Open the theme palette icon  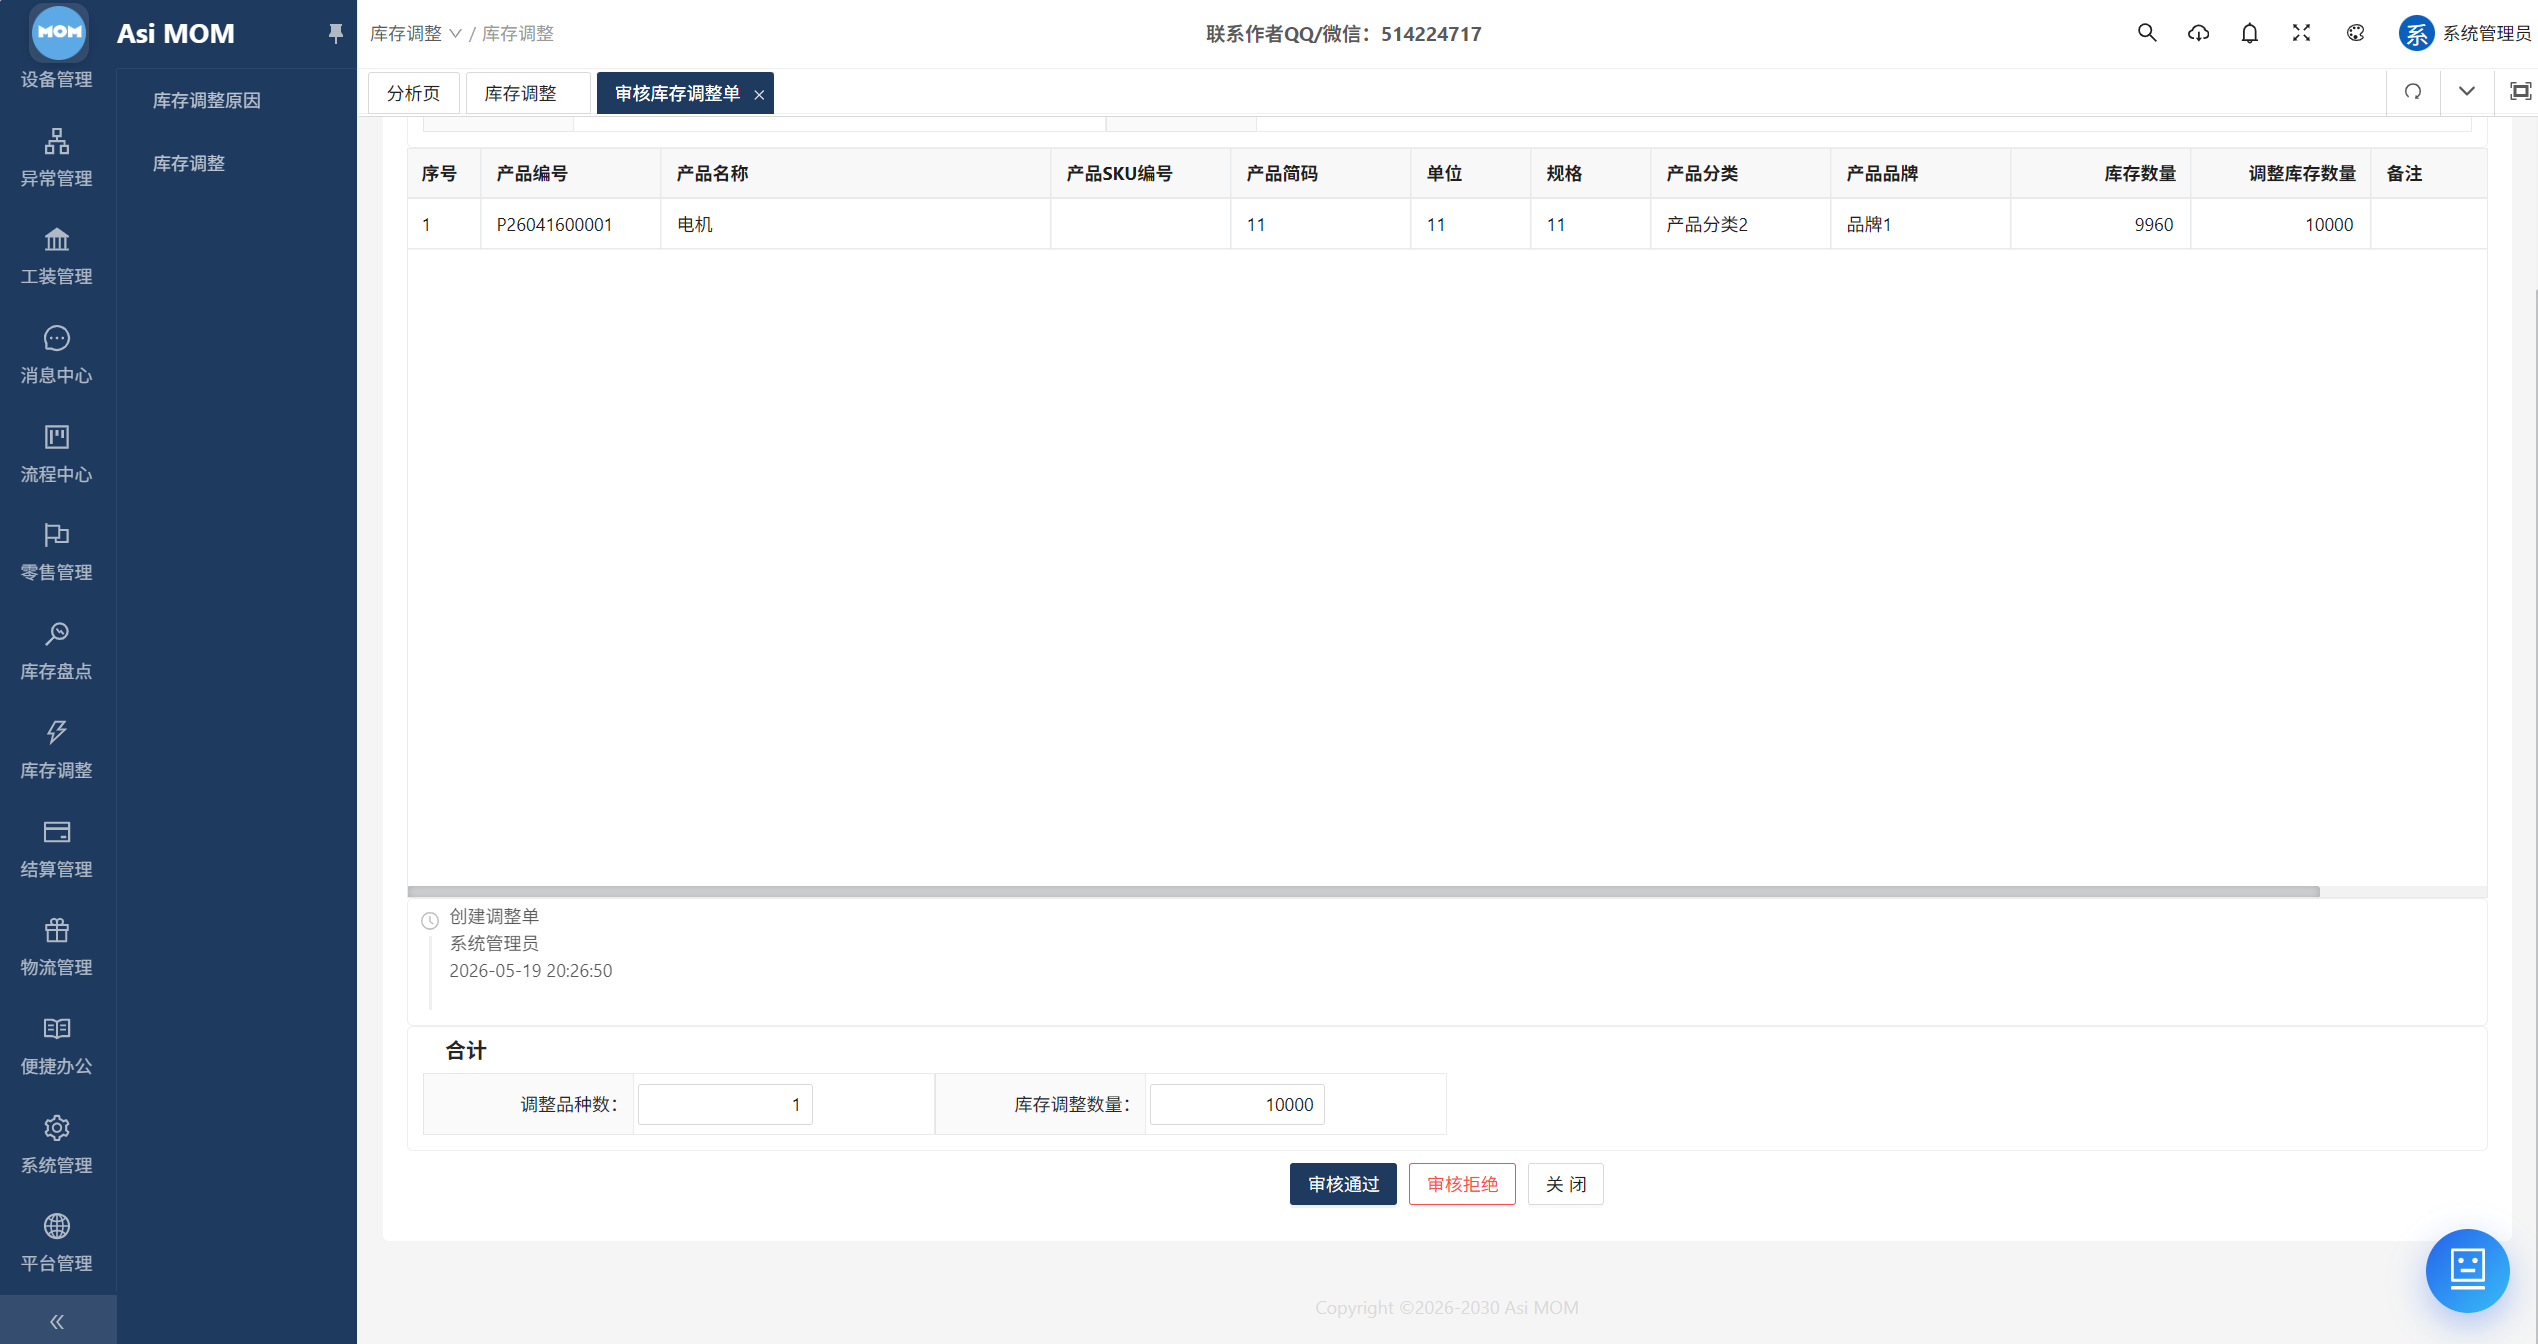(2355, 33)
